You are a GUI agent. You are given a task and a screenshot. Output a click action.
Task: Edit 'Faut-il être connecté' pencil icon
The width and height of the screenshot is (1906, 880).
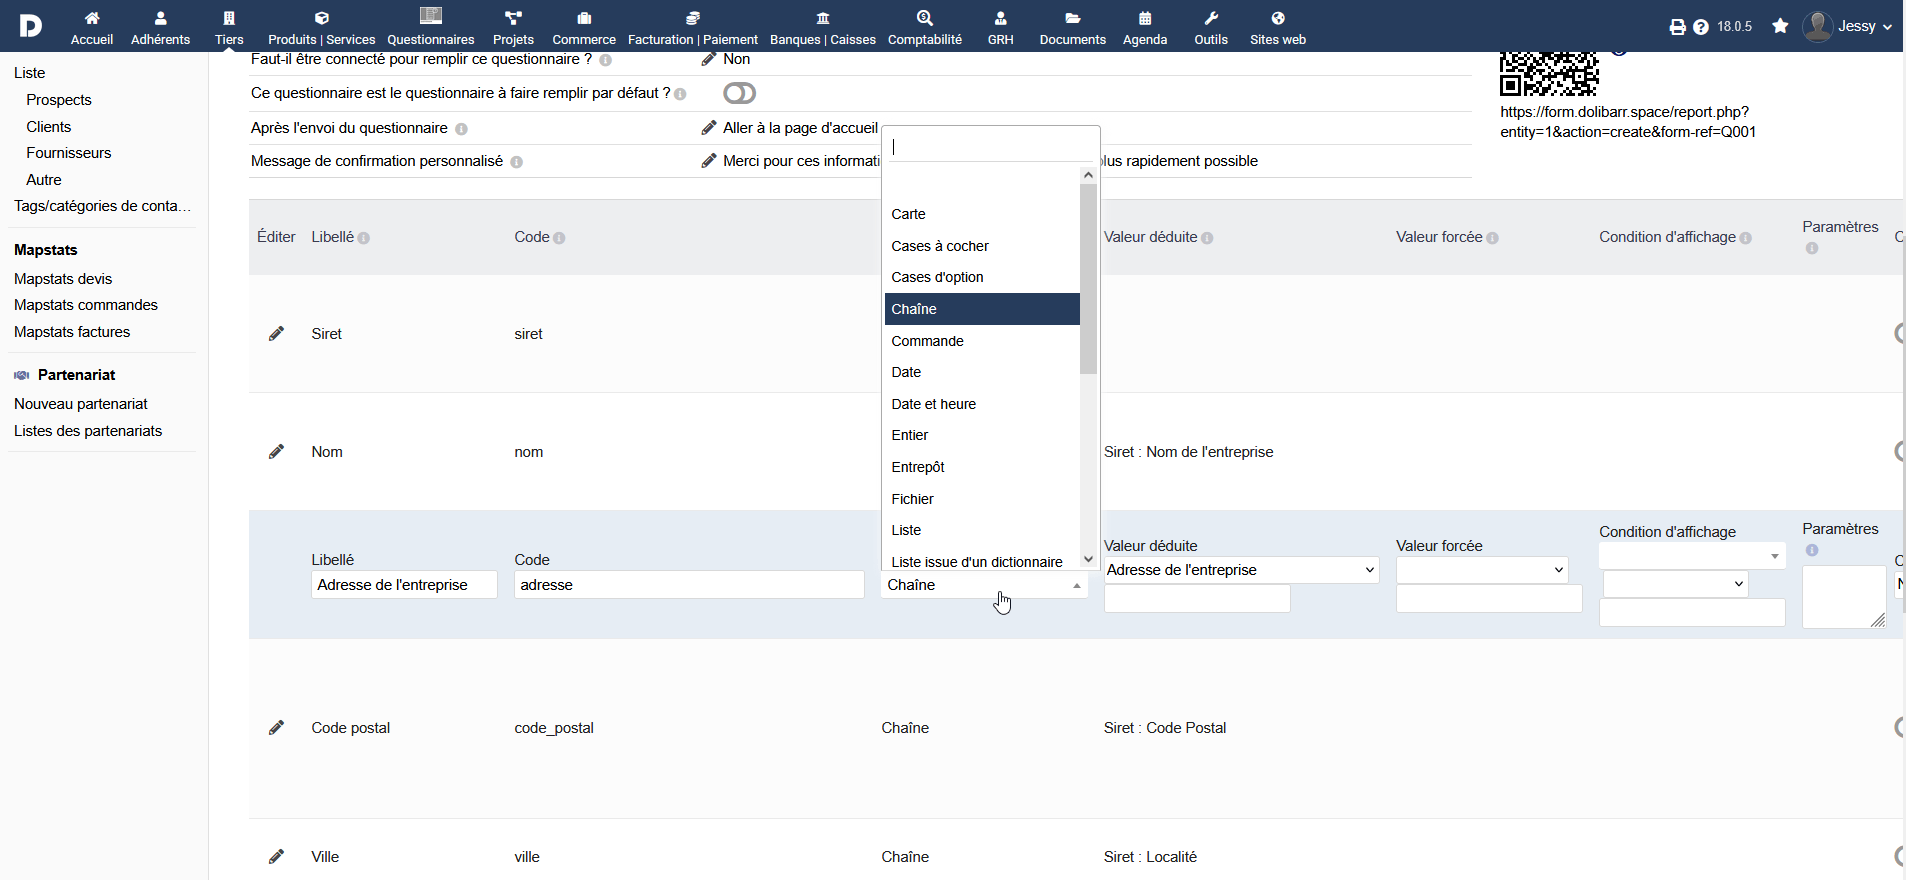tap(709, 59)
